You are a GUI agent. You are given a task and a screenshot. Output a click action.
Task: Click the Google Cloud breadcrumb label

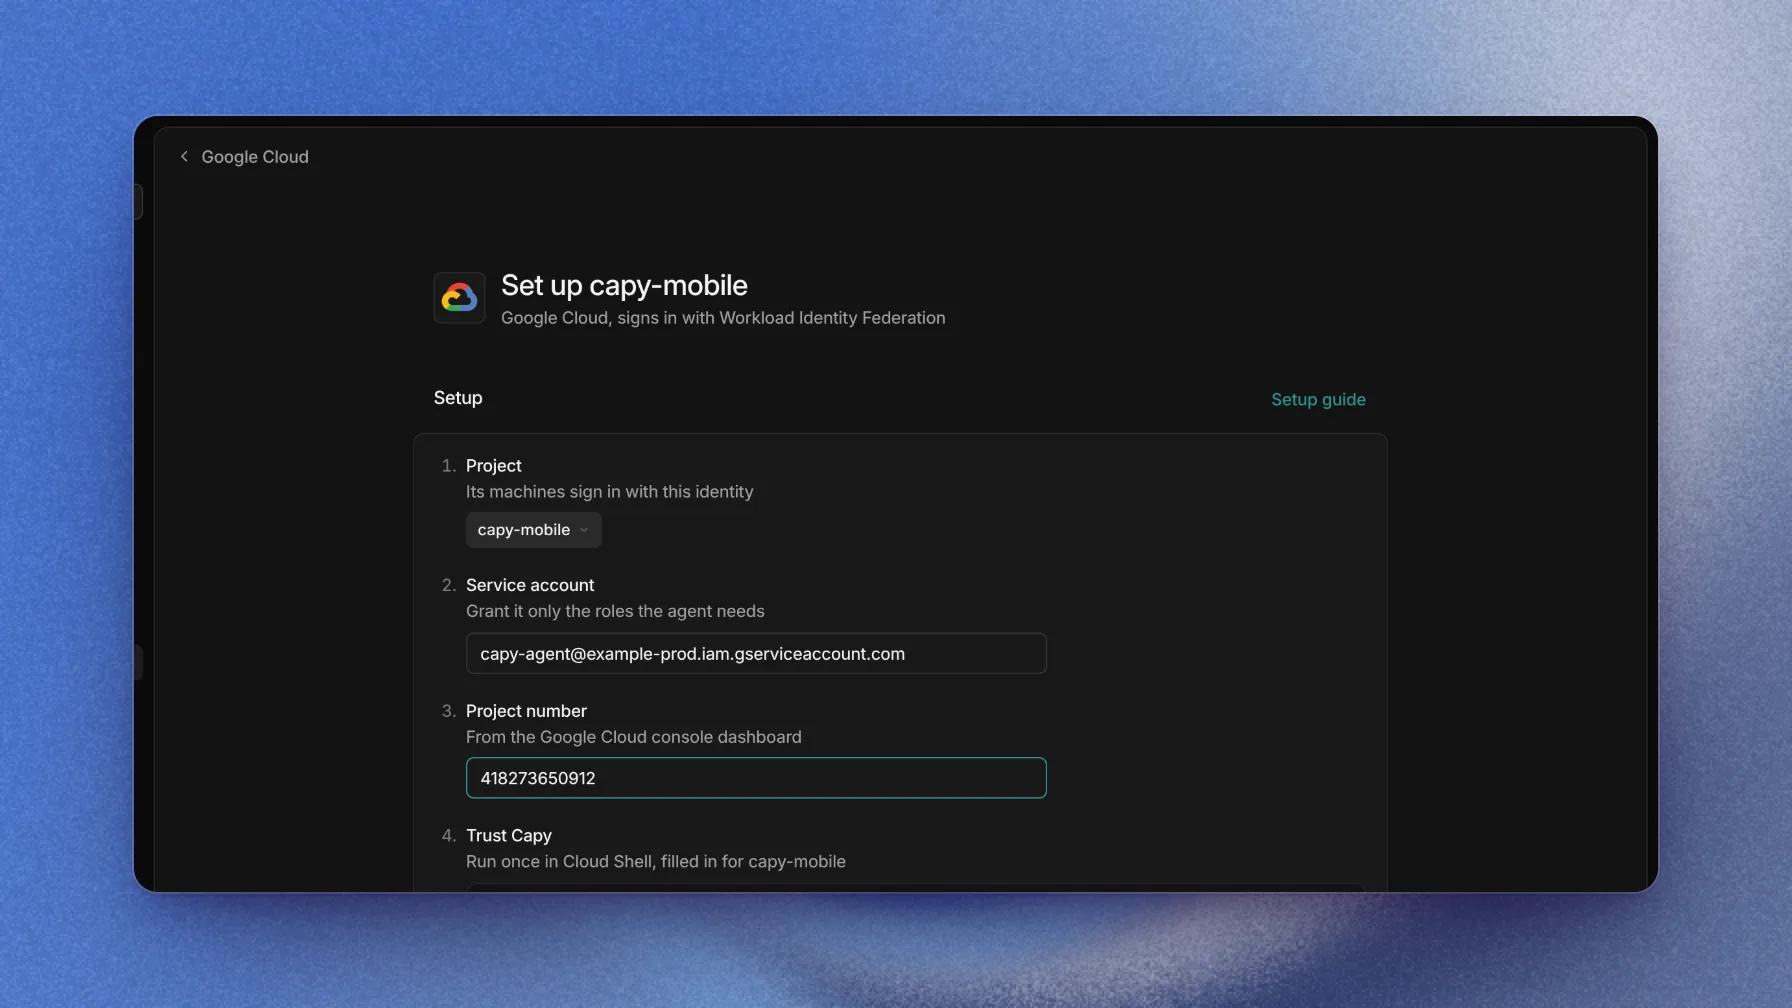(x=255, y=156)
